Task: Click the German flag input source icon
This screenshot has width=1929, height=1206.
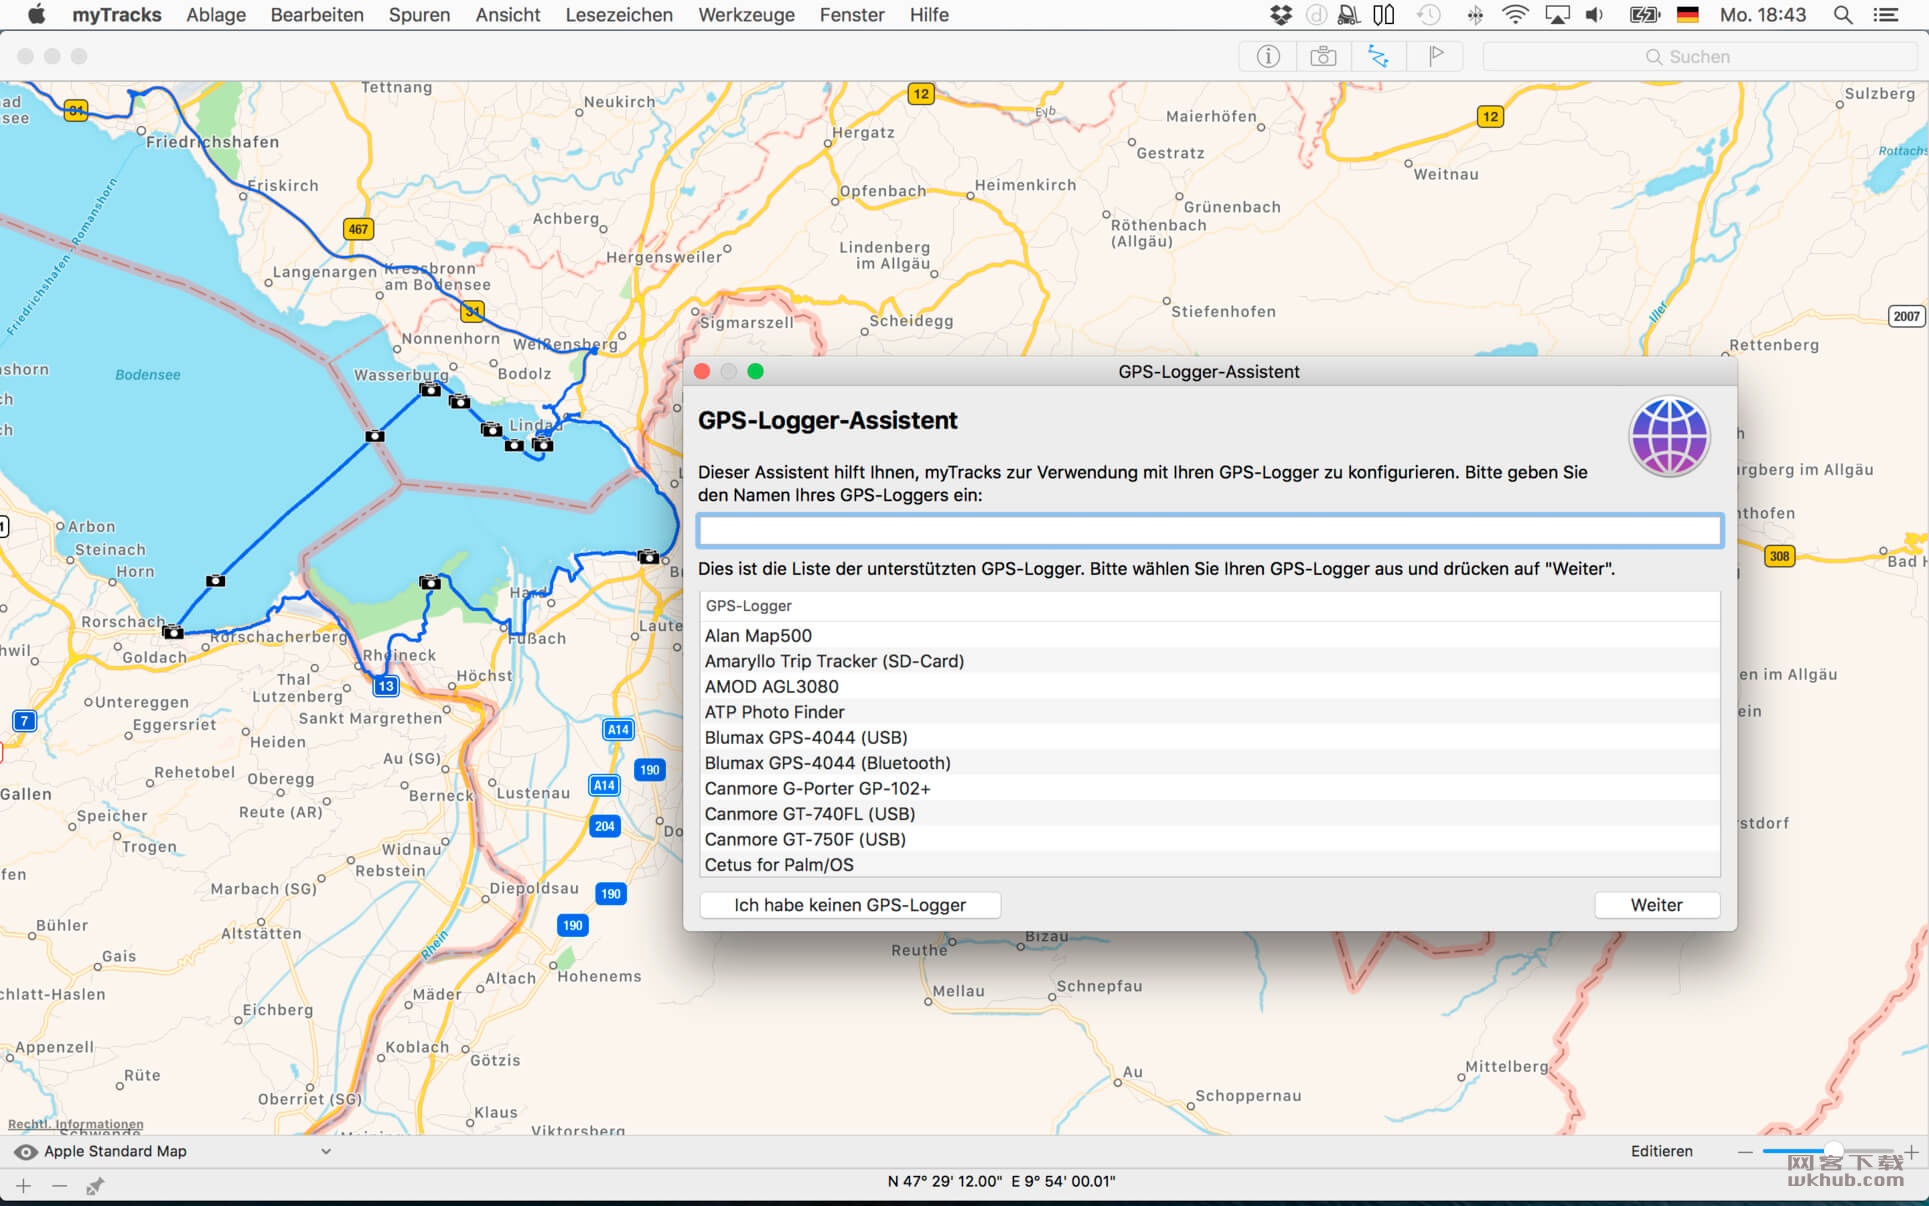Action: (x=1688, y=15)
